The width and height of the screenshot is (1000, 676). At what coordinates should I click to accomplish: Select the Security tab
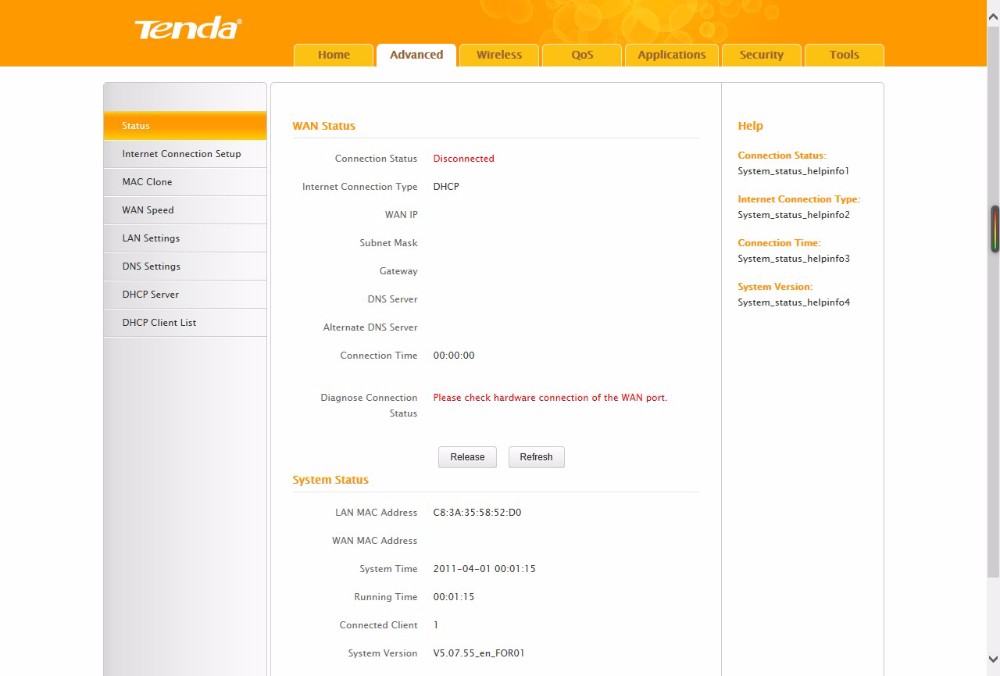[x=761, y=55]
